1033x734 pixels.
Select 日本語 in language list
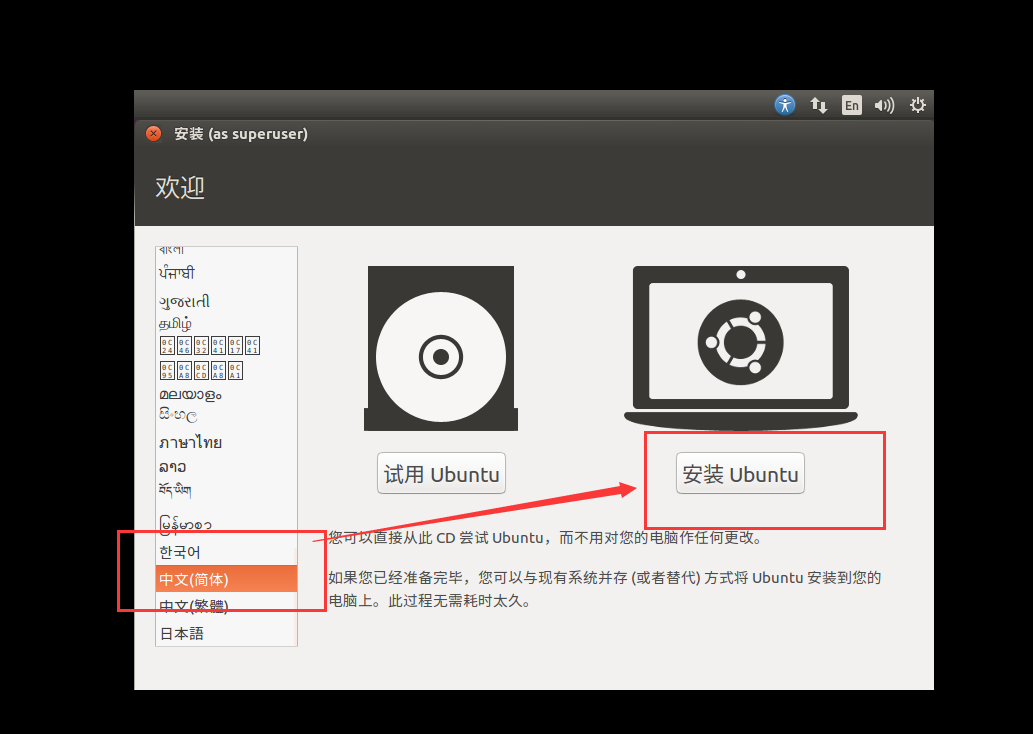[x=226, y=634]
